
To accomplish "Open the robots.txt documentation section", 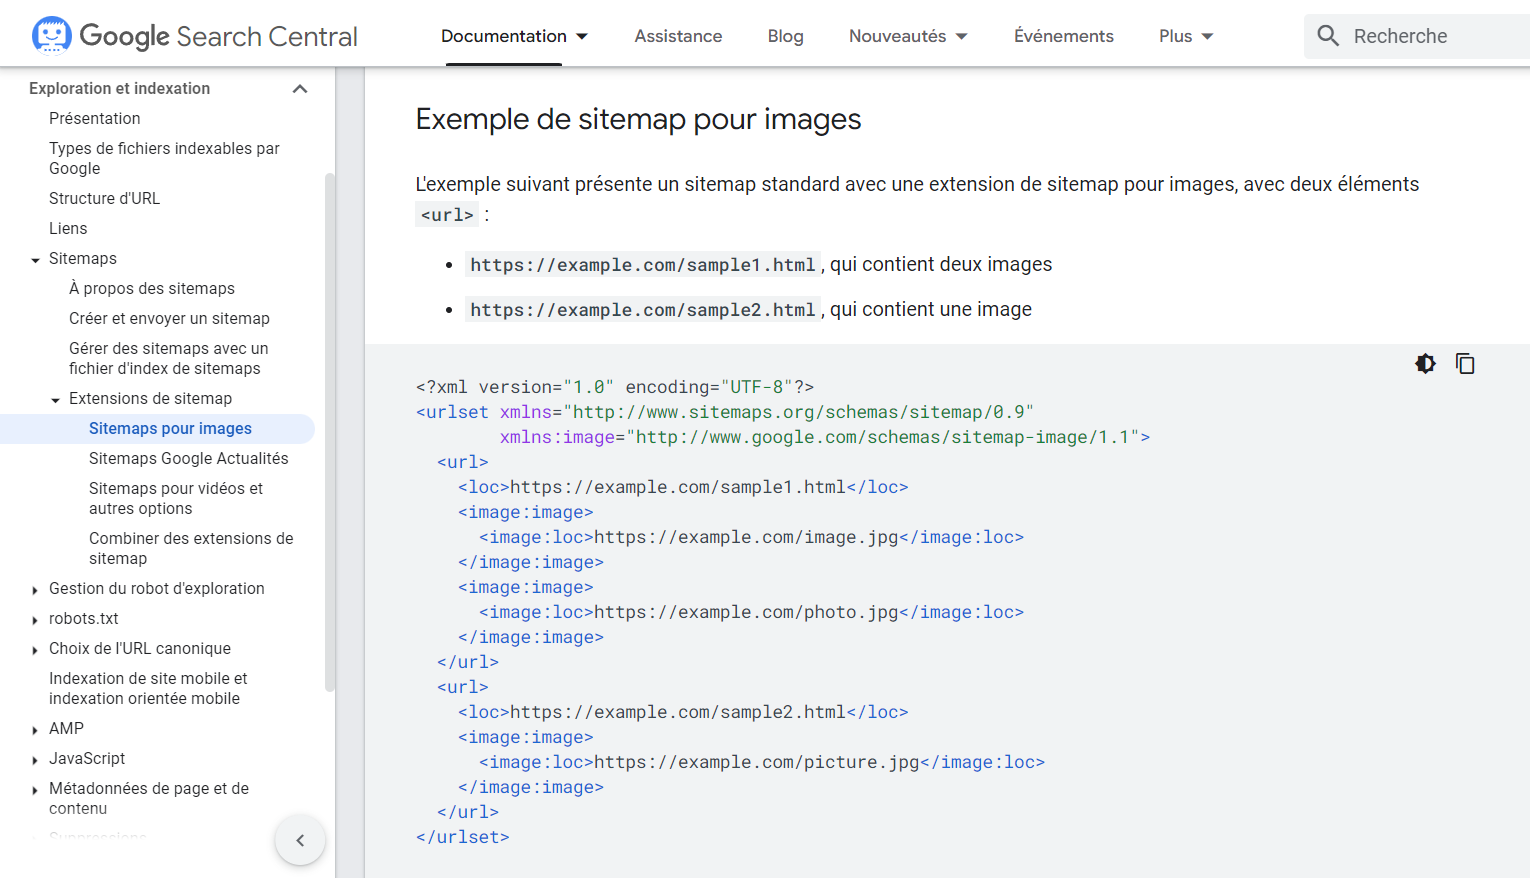I will click(84, 618).
